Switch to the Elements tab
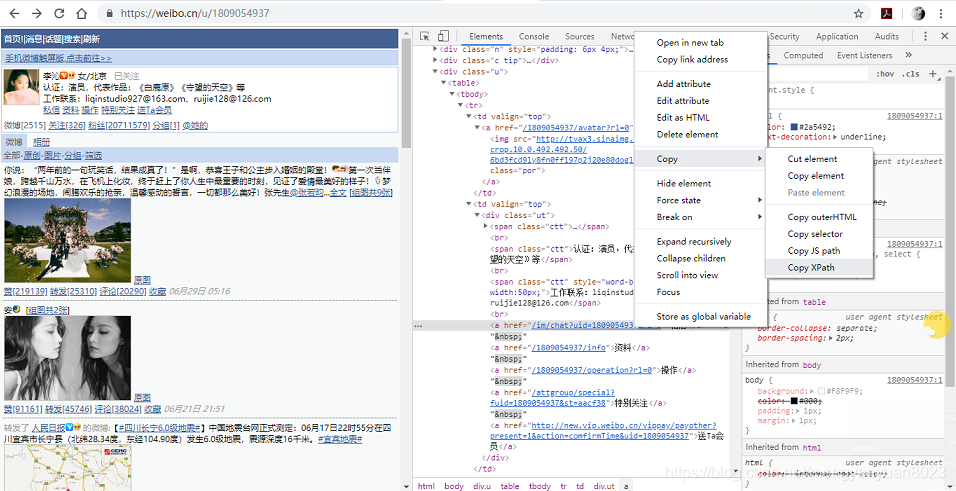Image resolution: width=956 pixels, height=491 pixels. click(486, 37)
